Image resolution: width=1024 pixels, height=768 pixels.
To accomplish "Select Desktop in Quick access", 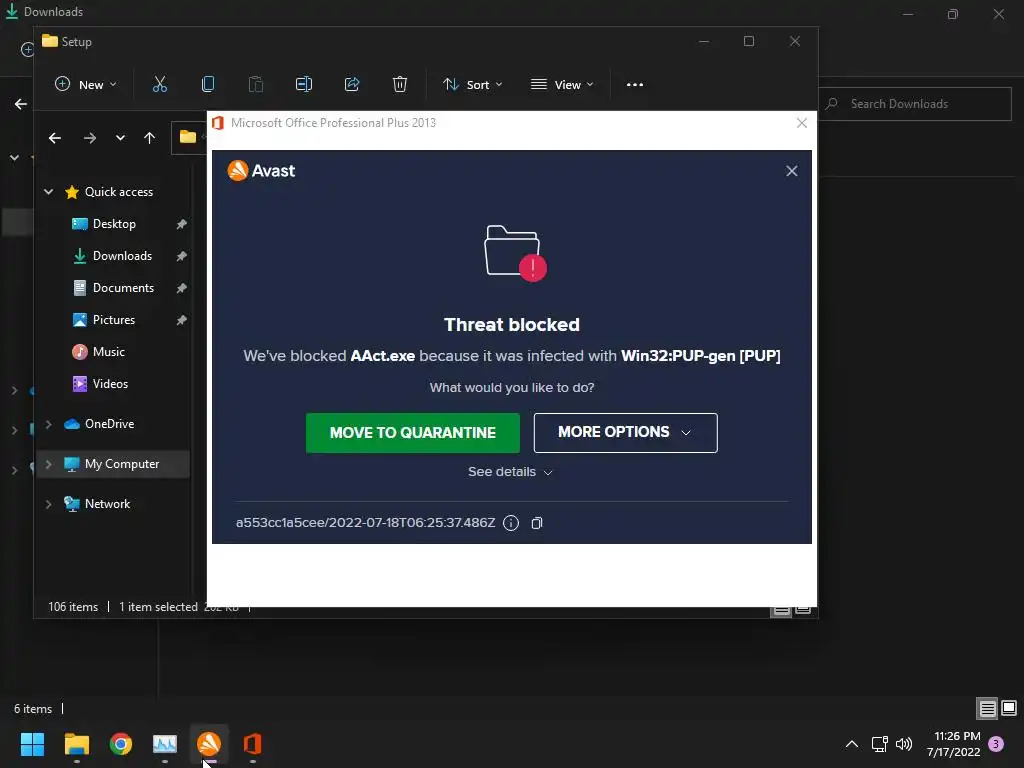I will (x=114, y=223).
